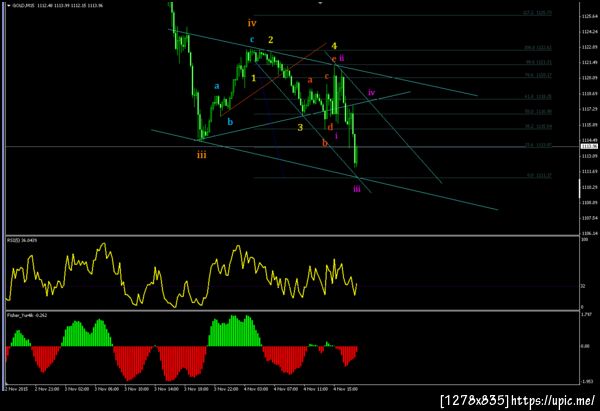
Task: Select the cyan 'c' wave label
Action: click(x=252, y=39)
